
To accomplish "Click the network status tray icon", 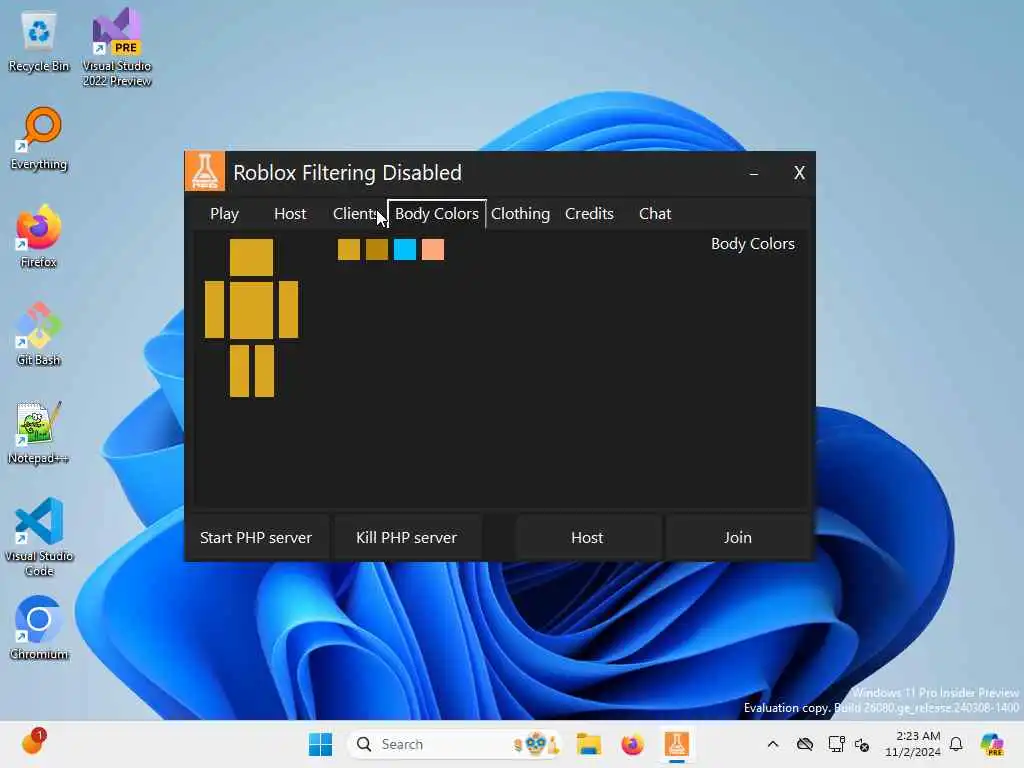I will click(836, 744).
